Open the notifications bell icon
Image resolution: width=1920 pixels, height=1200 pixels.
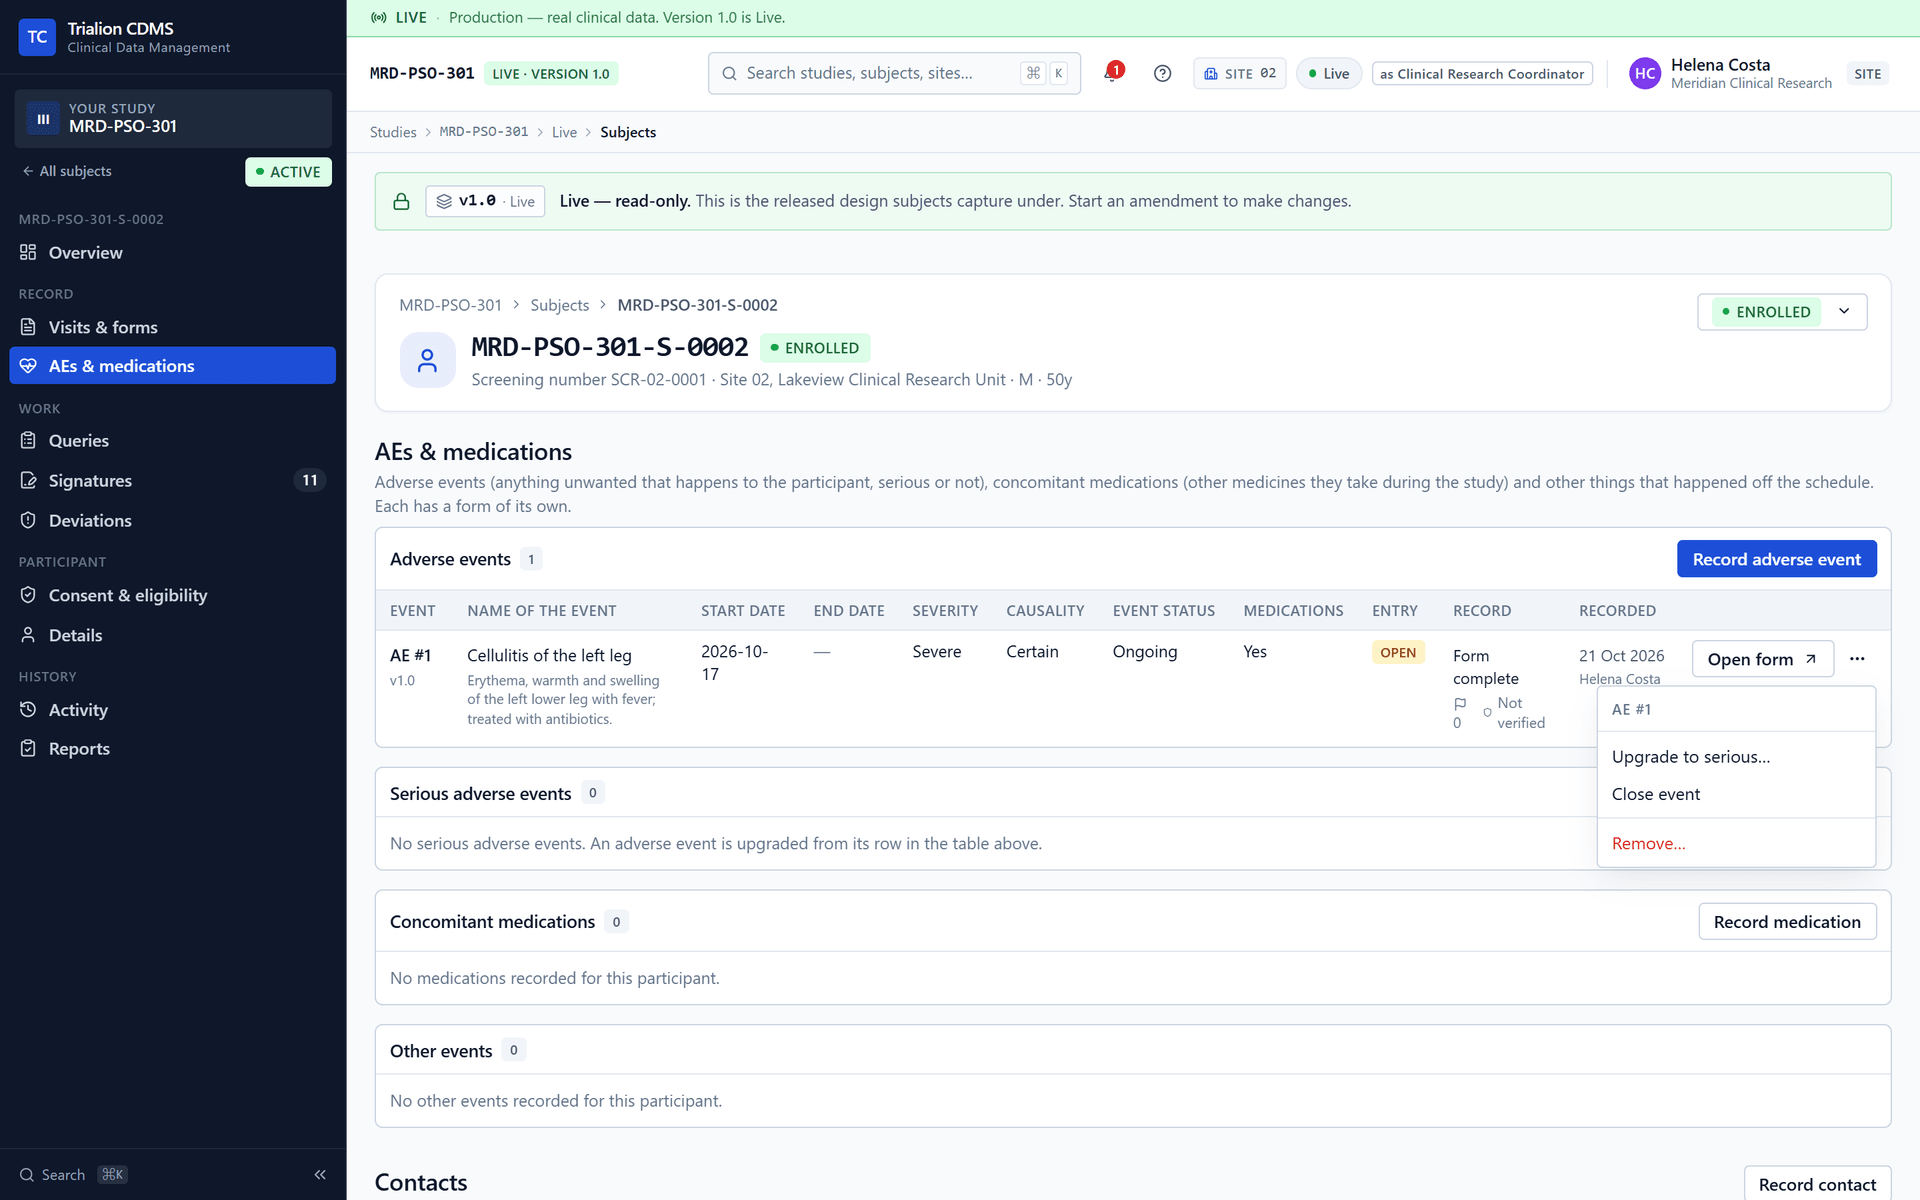(1112, 73)
